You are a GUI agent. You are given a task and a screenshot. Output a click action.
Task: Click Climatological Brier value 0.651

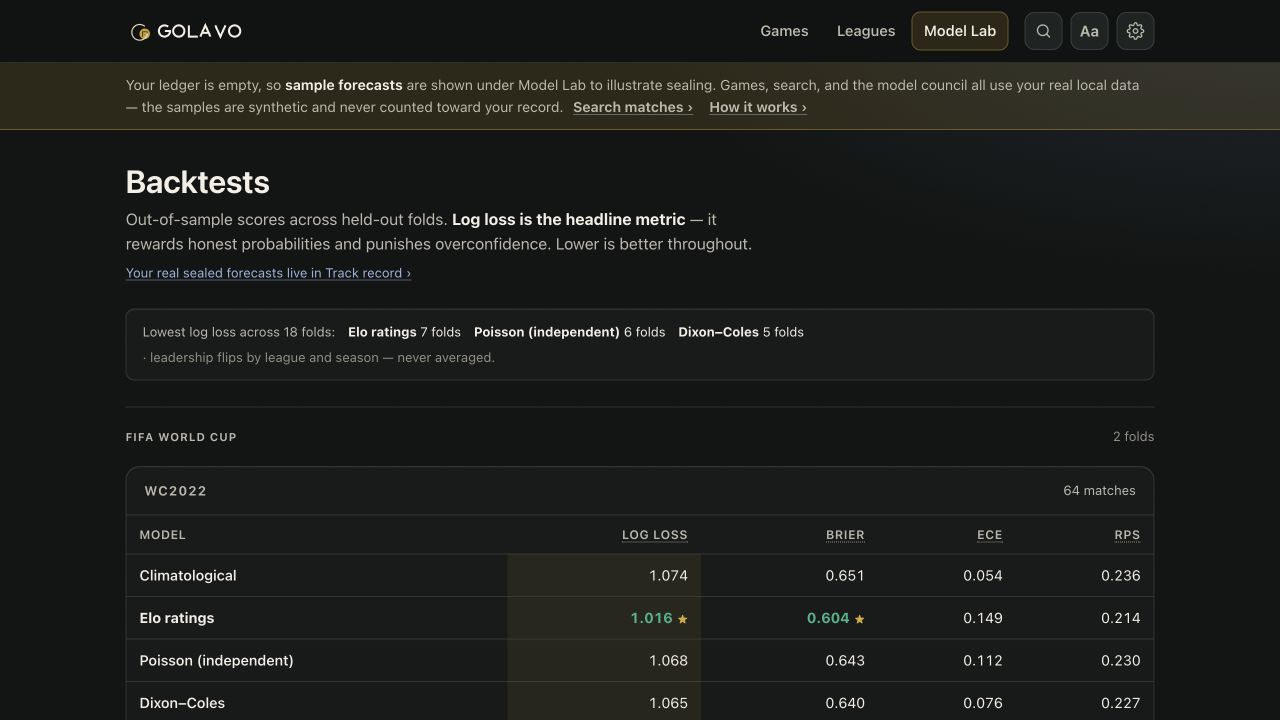tap(845, 576)
